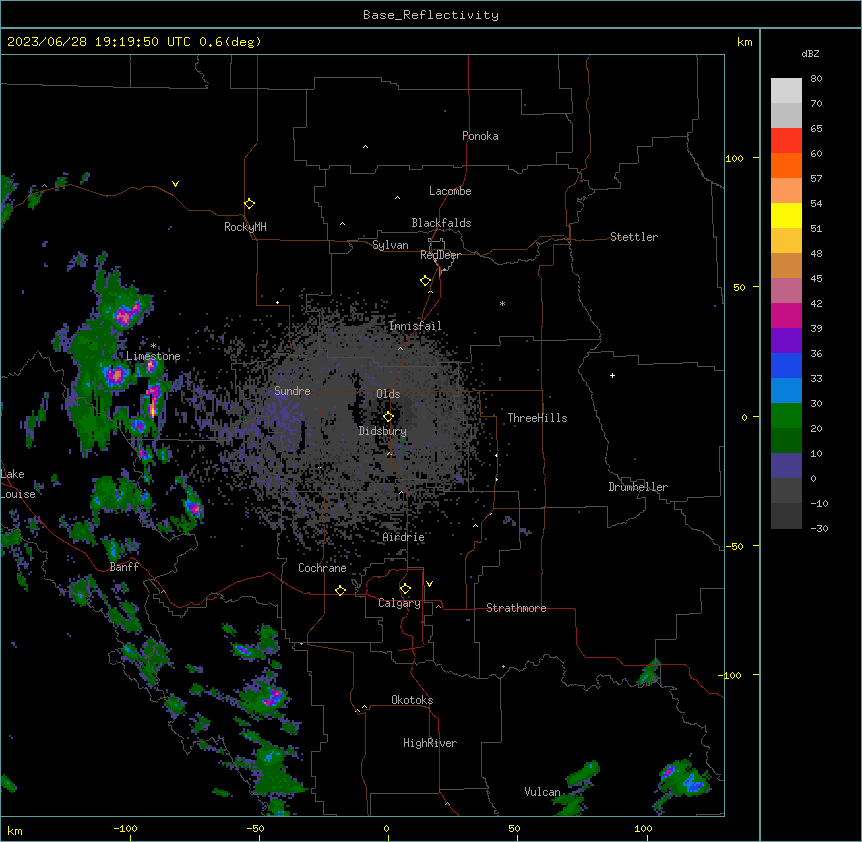Click the white asterisk above Limestone

pyautogui.click(x=153, y=346)
